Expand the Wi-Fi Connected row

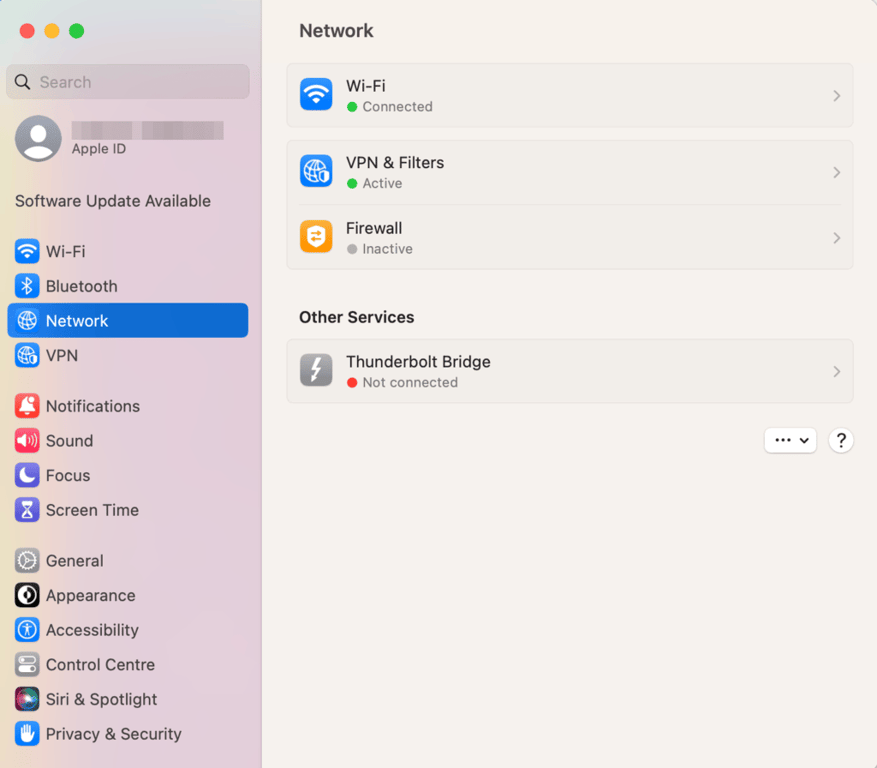click(x=836, y=95)
